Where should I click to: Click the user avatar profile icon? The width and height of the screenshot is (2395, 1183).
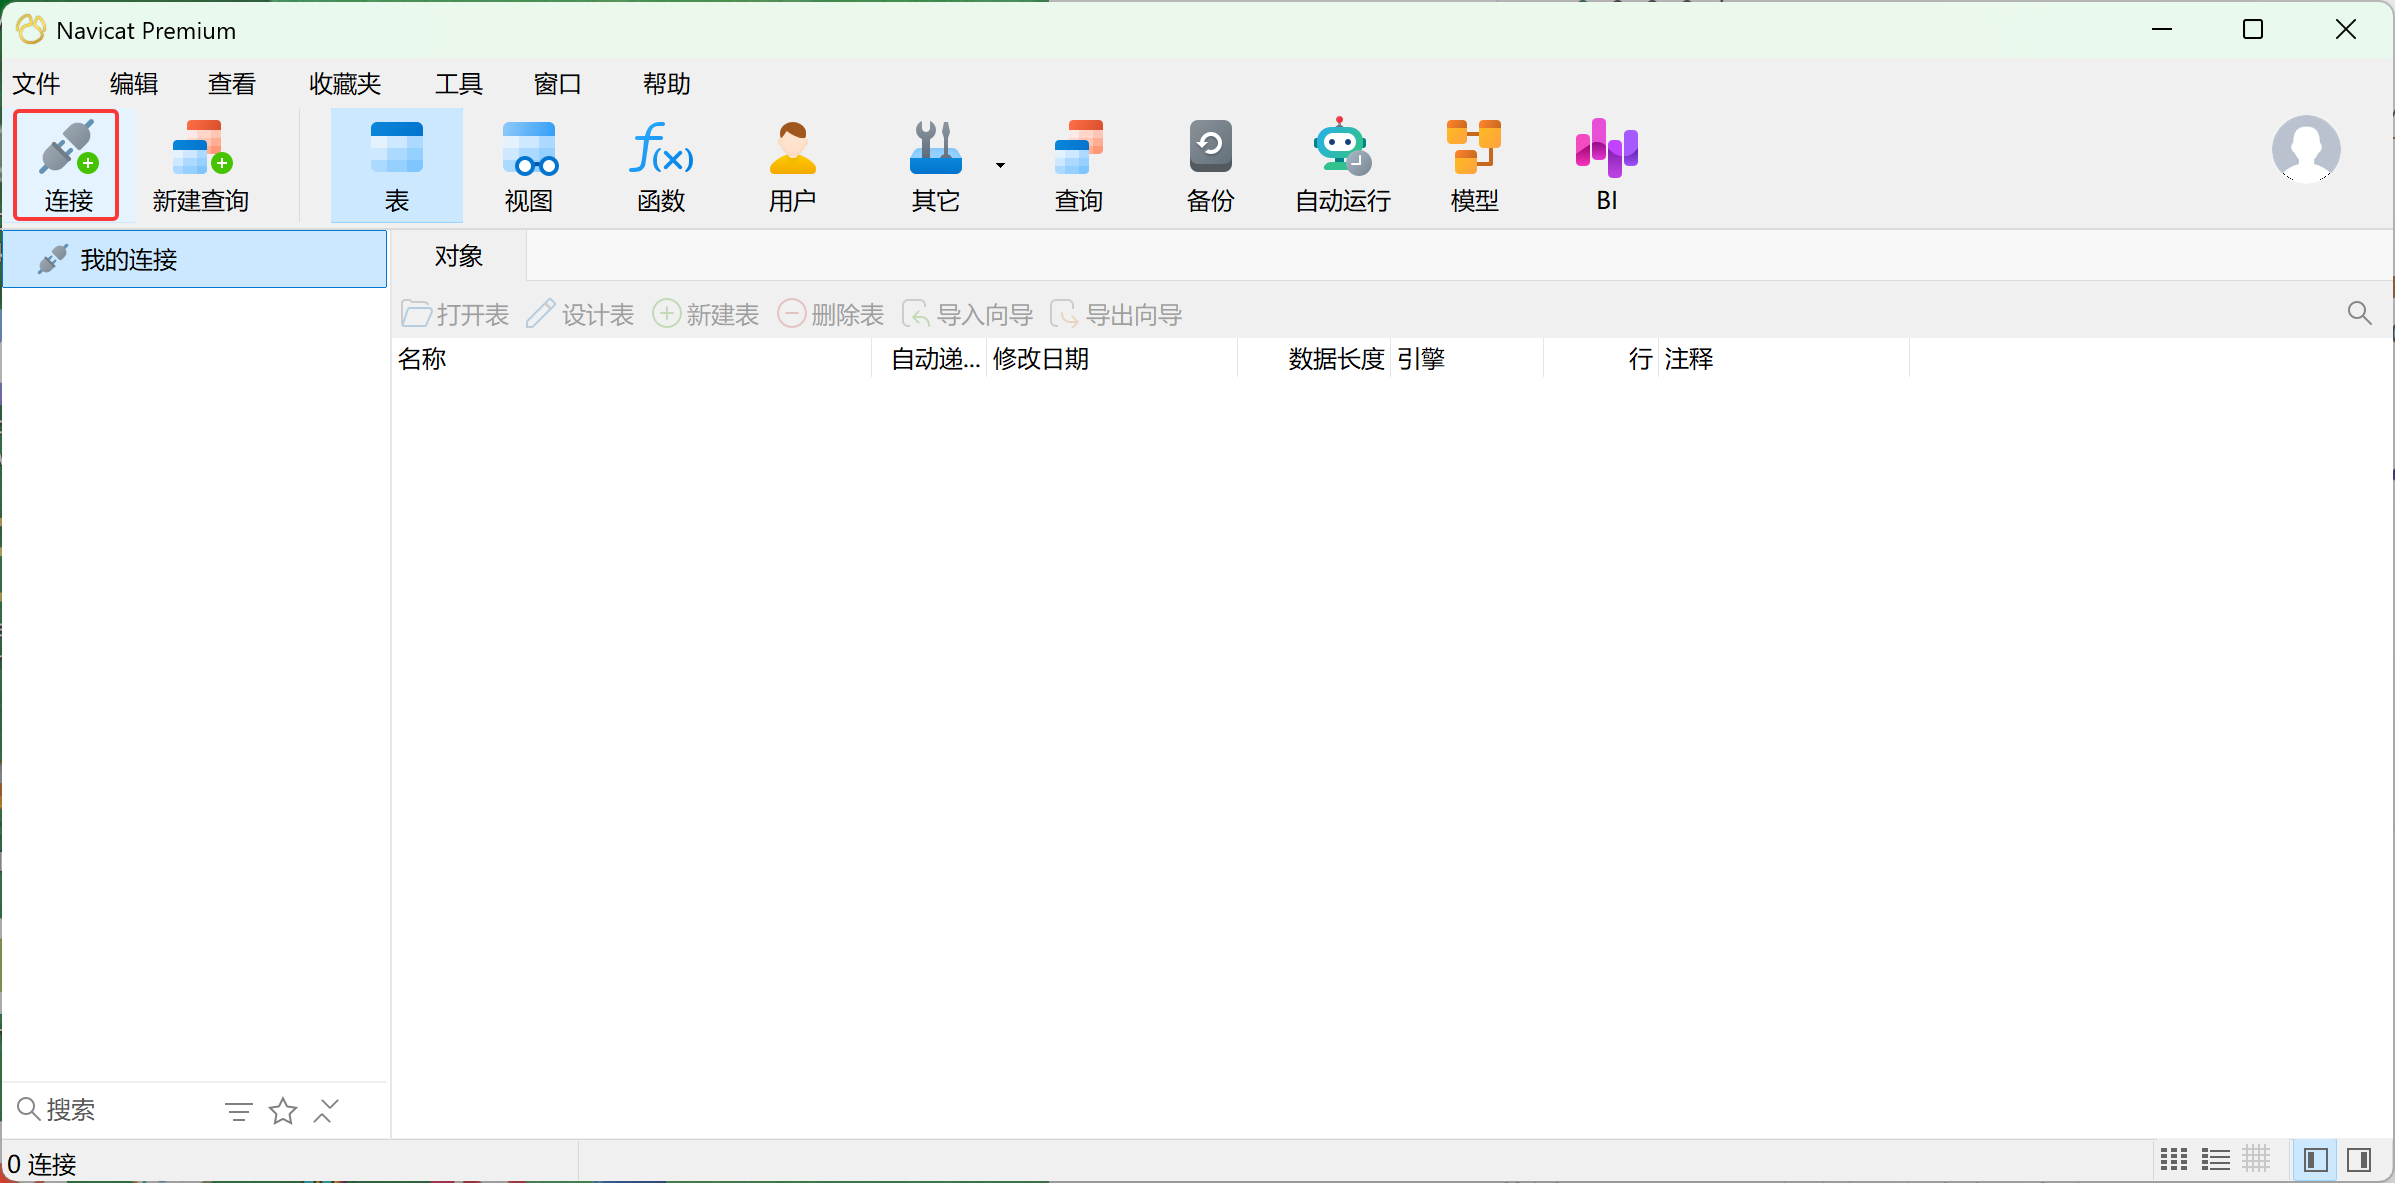(2306, 149)
